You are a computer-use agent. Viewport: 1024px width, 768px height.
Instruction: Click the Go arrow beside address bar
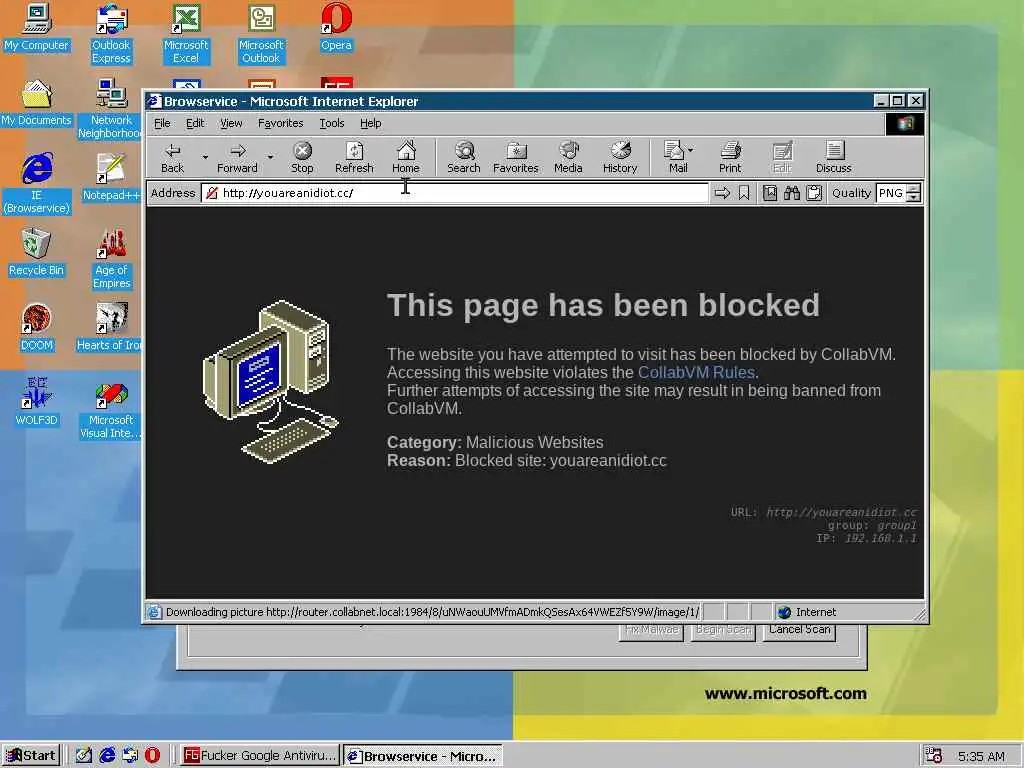tap(722, 193)
